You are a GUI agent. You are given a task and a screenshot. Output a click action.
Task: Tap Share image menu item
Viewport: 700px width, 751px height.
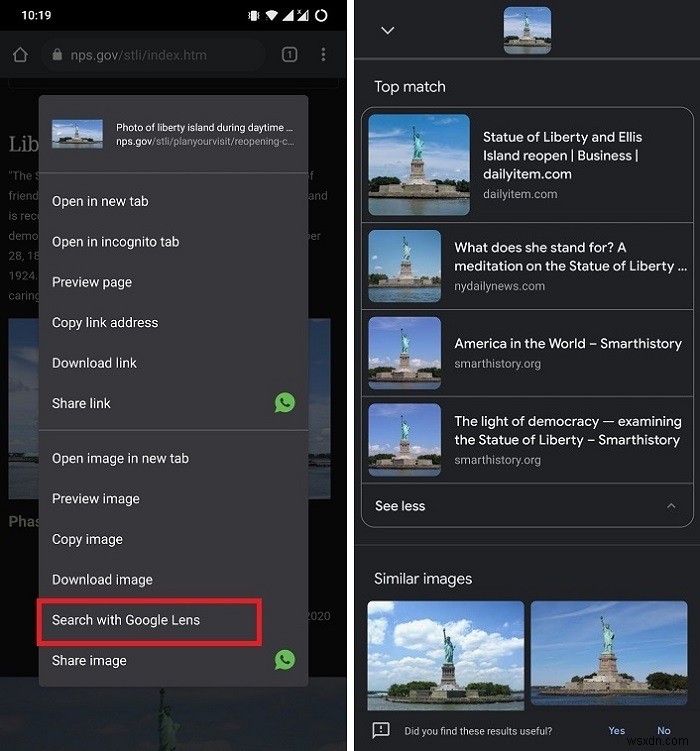click(173, 660)
